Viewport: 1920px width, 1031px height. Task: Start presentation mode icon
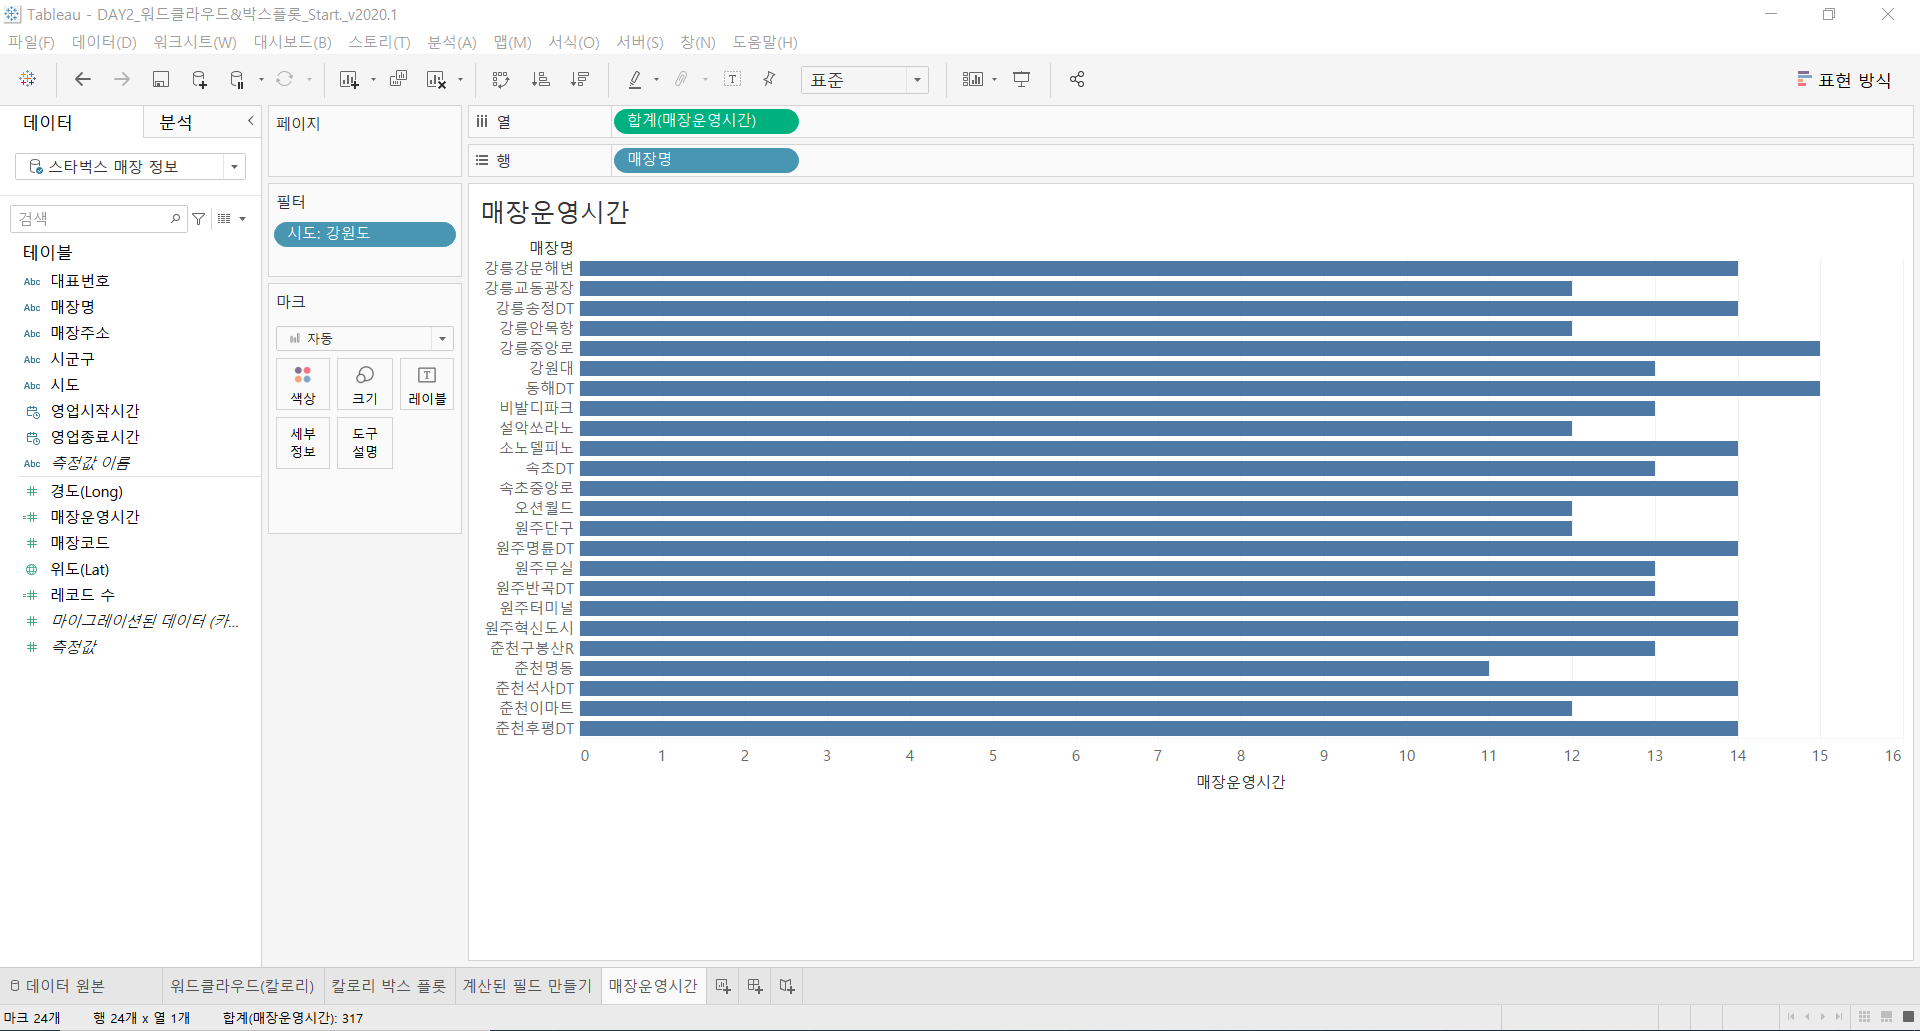[x=1021, y=79]
